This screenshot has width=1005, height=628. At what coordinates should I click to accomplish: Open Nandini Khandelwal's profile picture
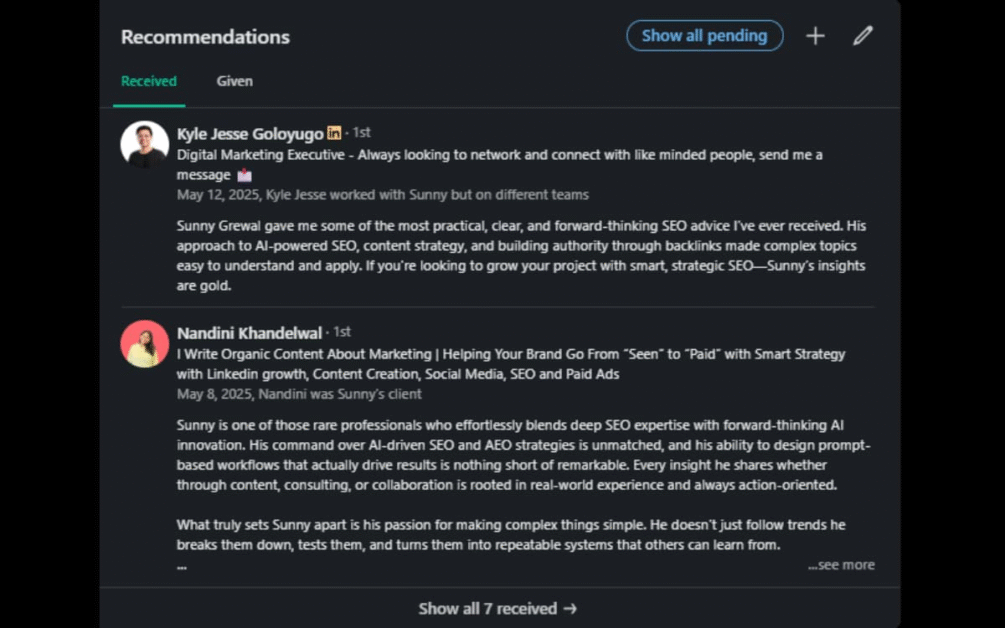[145, 344]
